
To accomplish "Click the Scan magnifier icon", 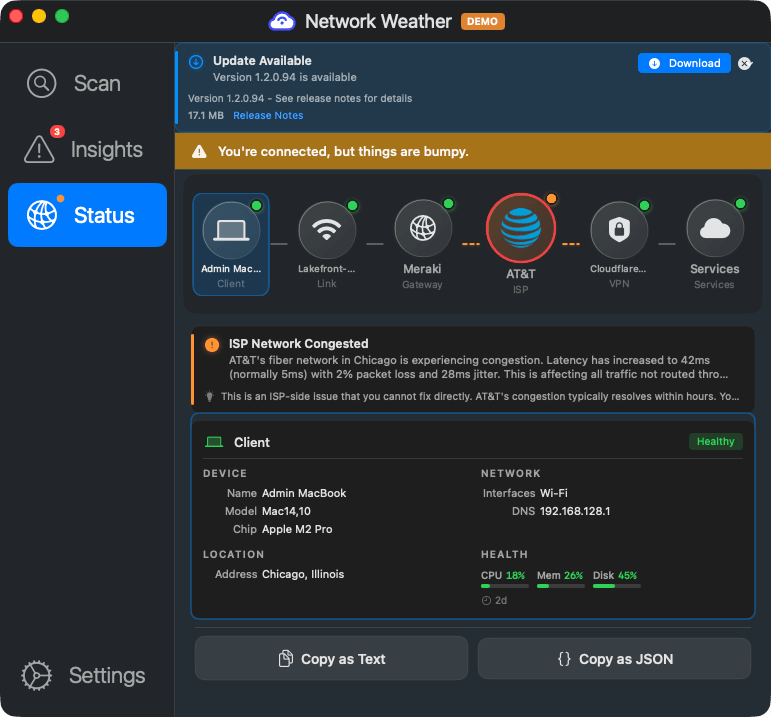I will 41,84.
